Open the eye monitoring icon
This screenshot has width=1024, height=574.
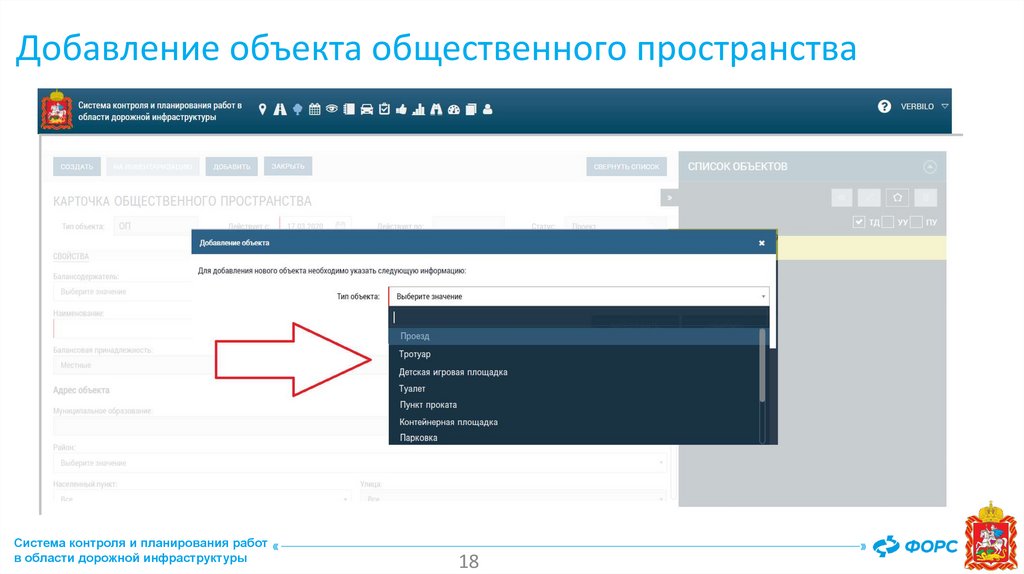point(332,109)
